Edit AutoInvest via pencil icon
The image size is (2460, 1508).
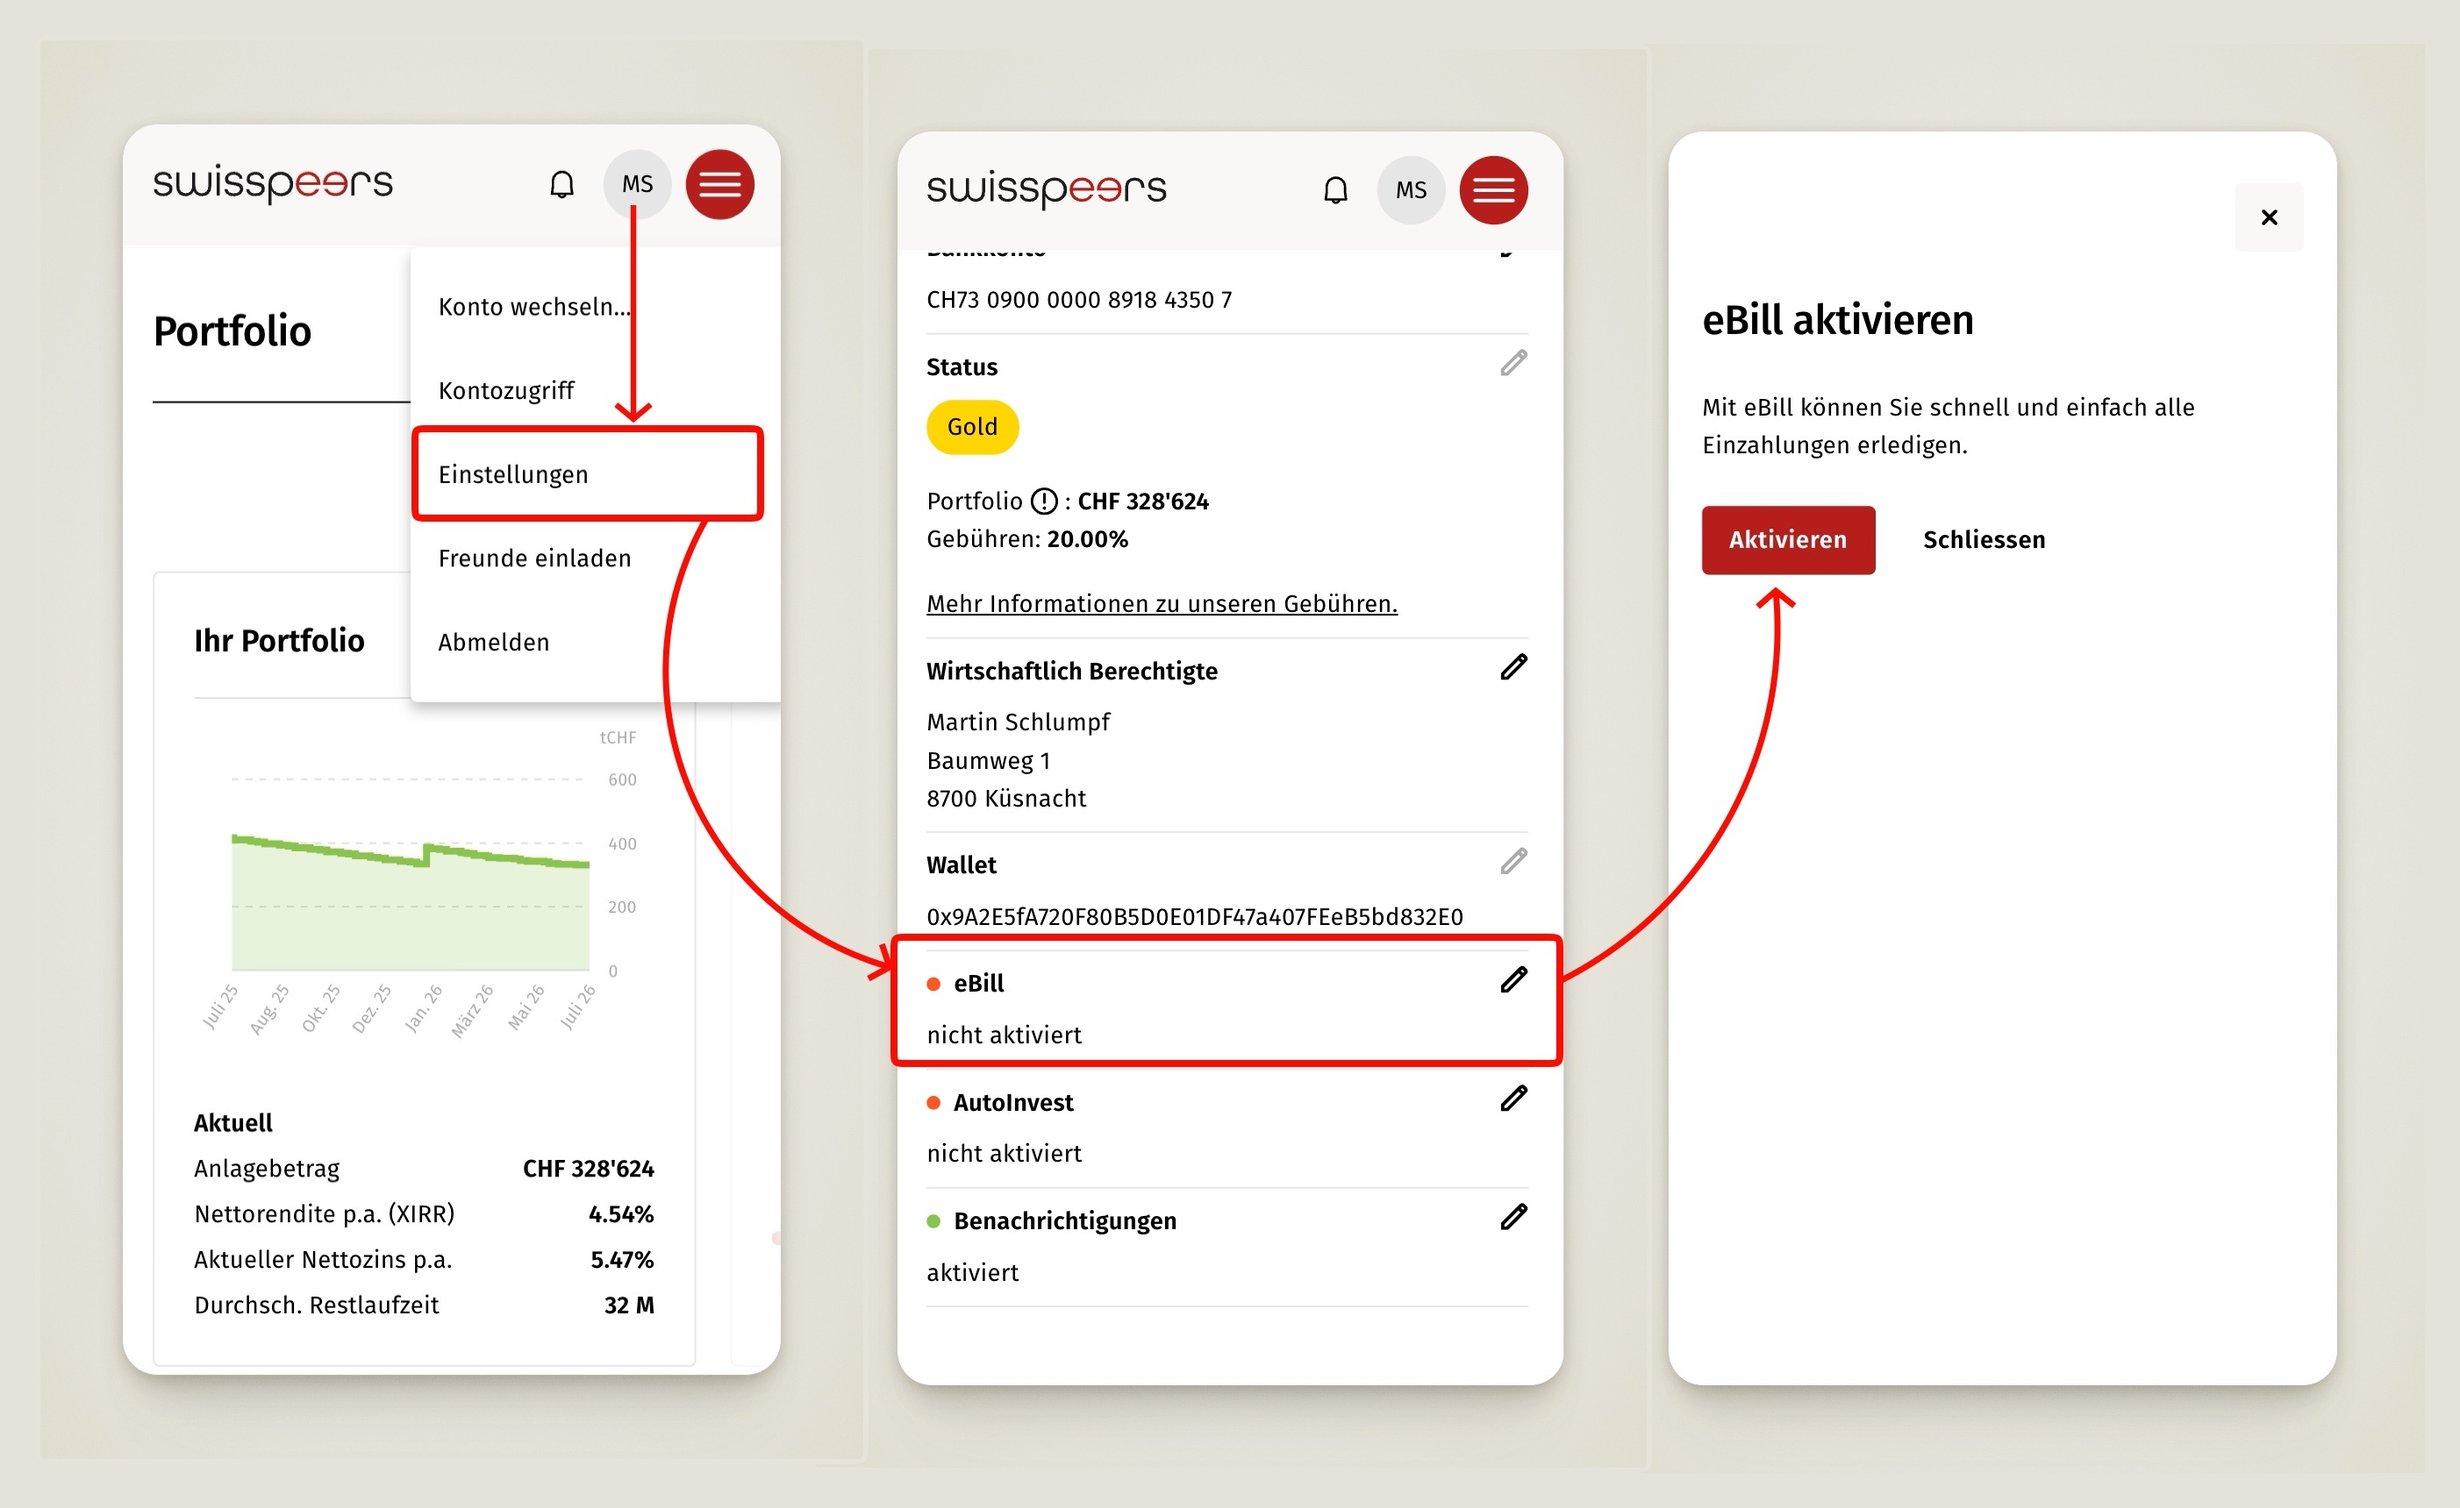[x=1514, y=1099]
